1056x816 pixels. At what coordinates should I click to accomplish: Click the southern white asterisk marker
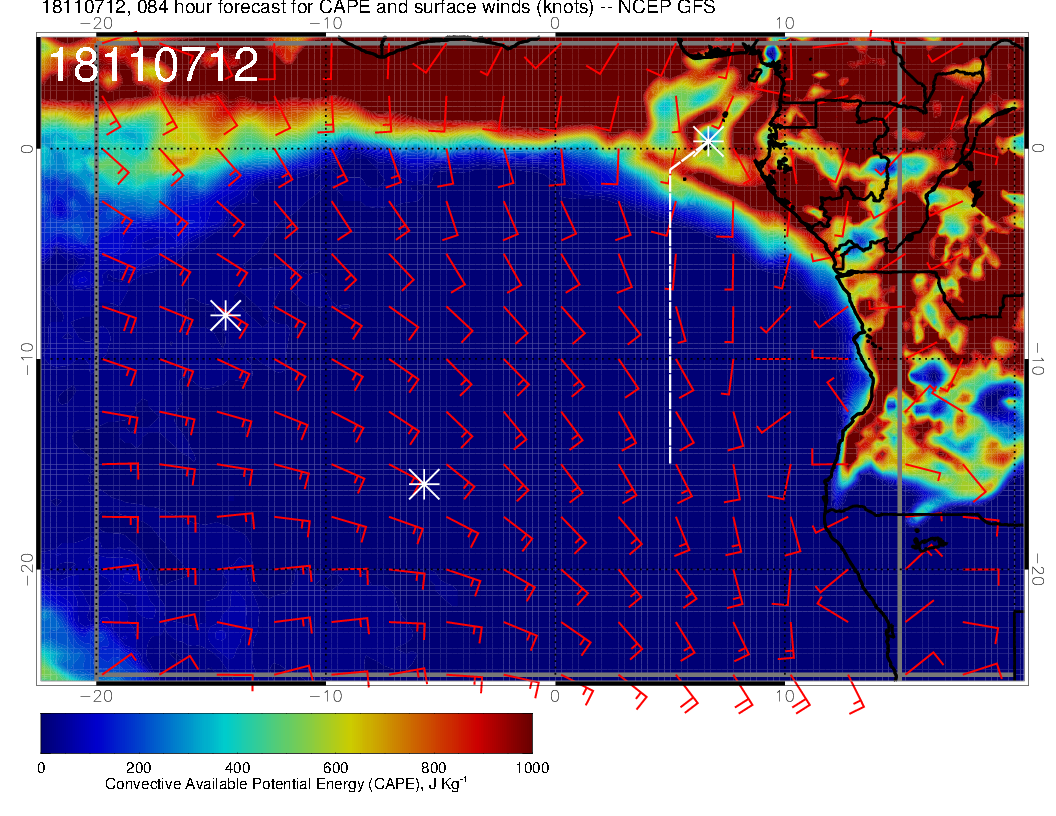click(424, 484)
